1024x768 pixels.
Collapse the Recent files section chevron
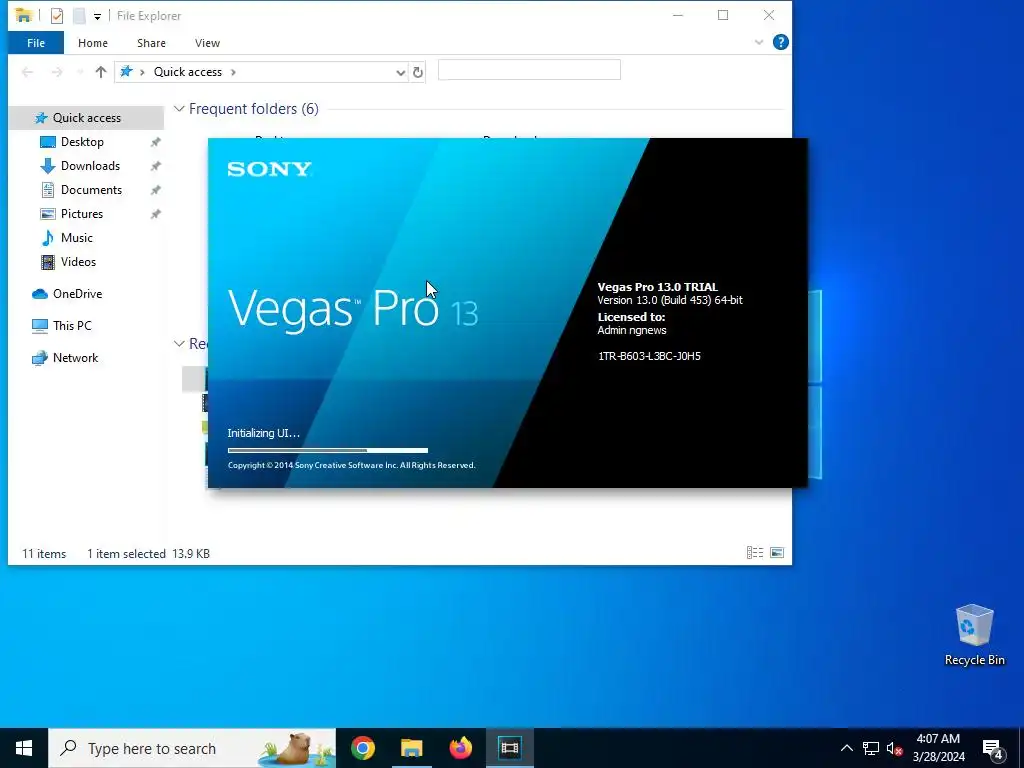click(179, 344)
